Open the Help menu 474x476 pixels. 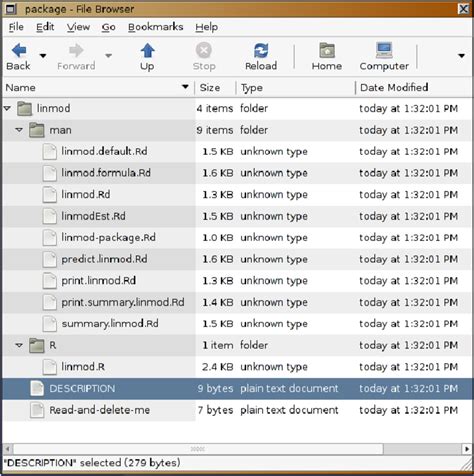(207, 27)
